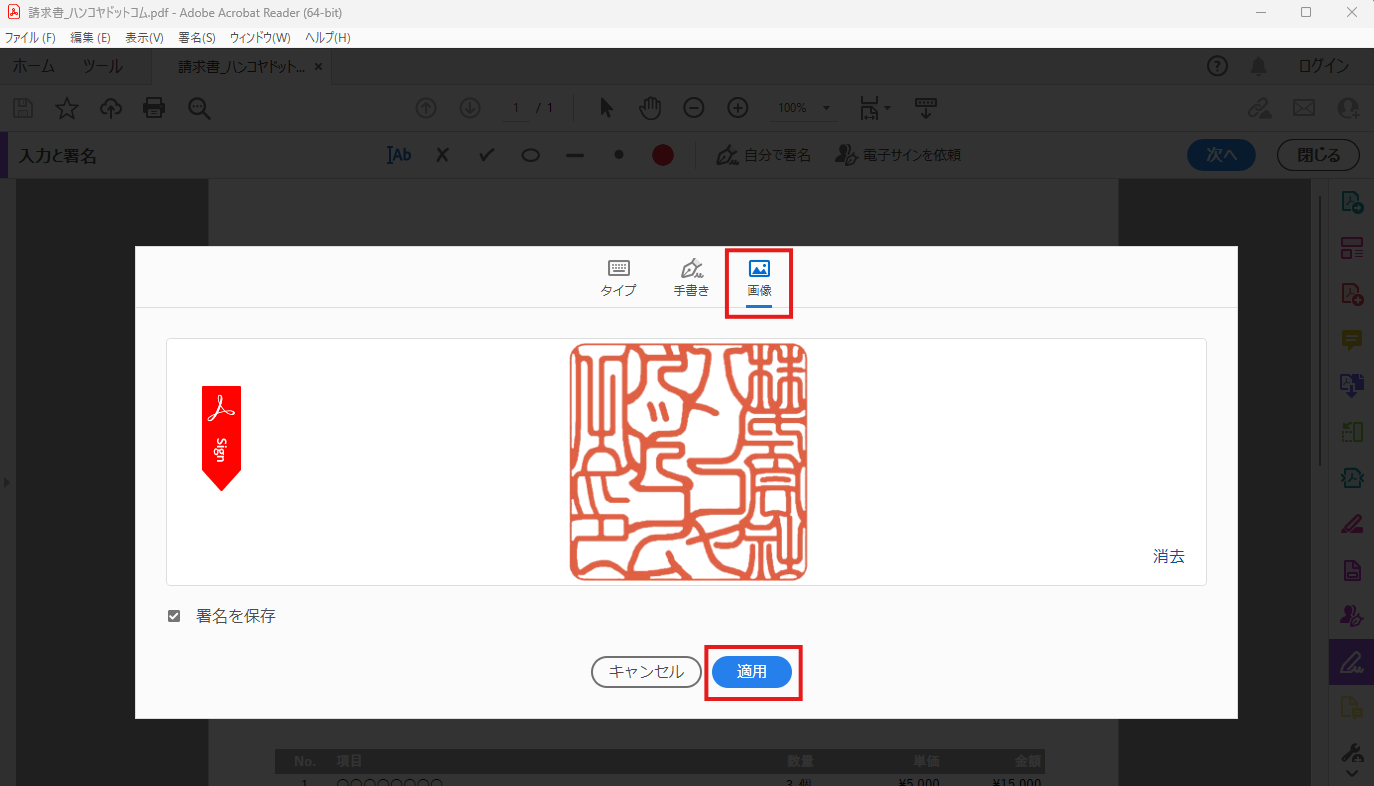Click the star to favorite the document
The height and width of the screenshot is (786, 1374).
[x=66, y=107]
